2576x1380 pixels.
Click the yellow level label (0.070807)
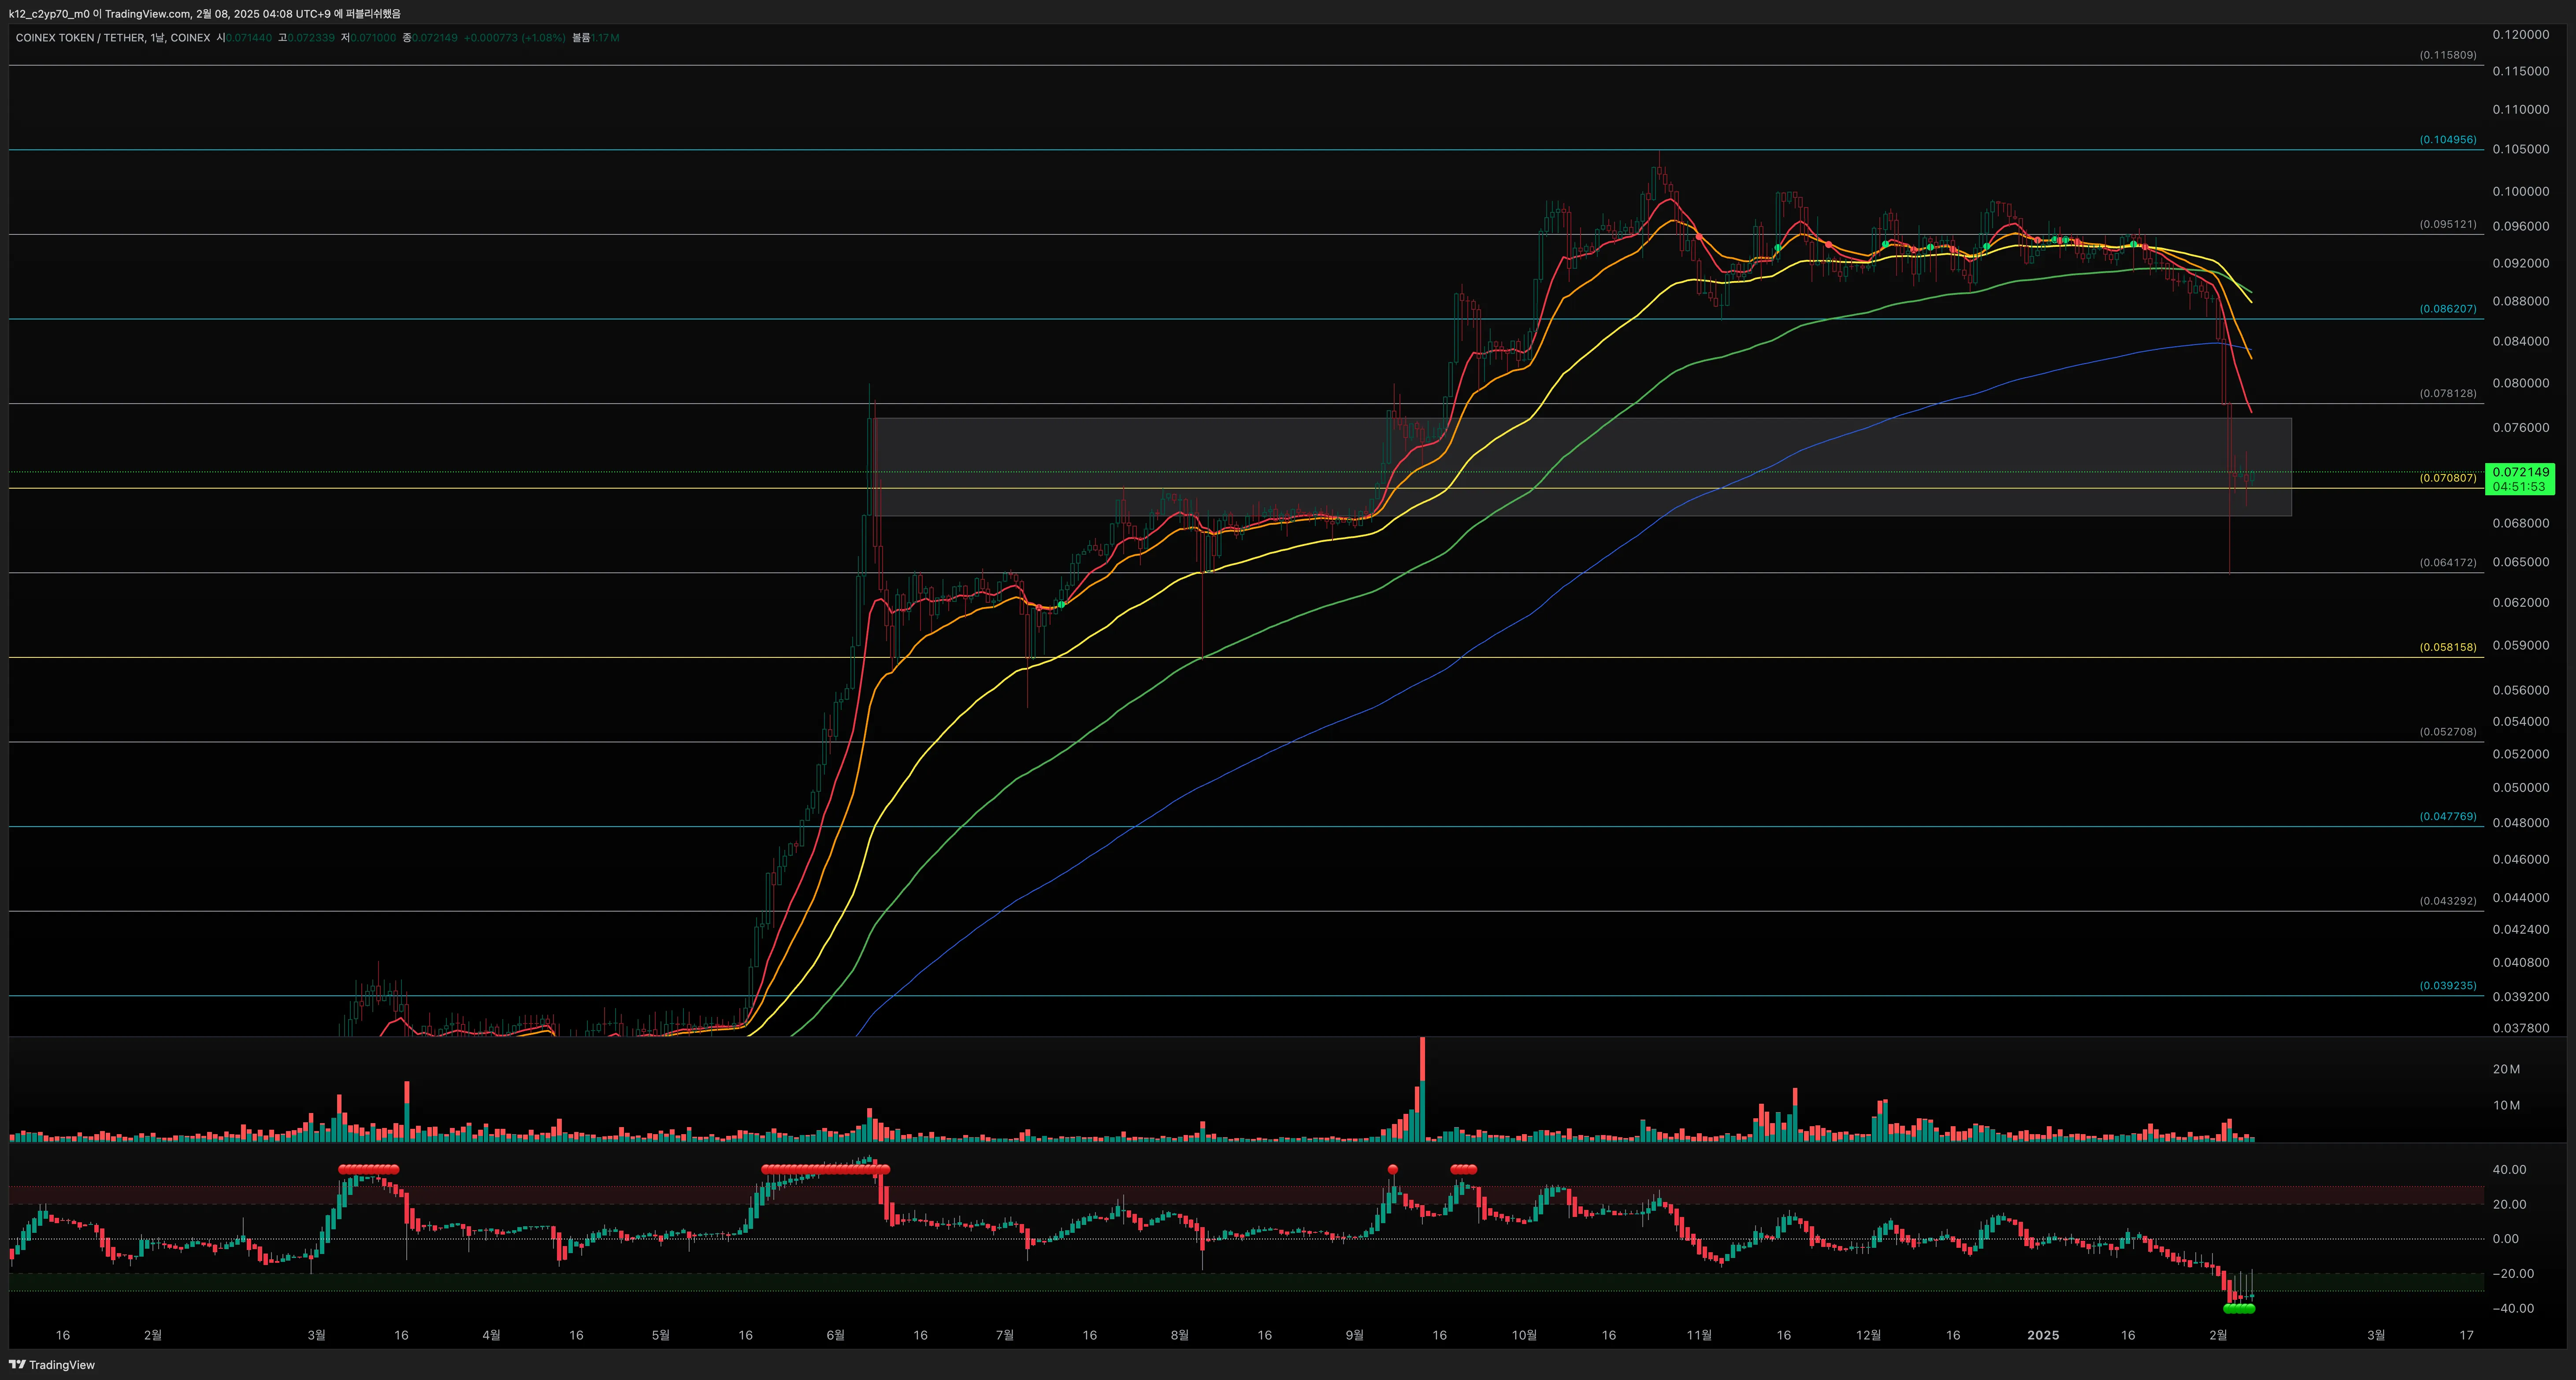pos(2448,478)
